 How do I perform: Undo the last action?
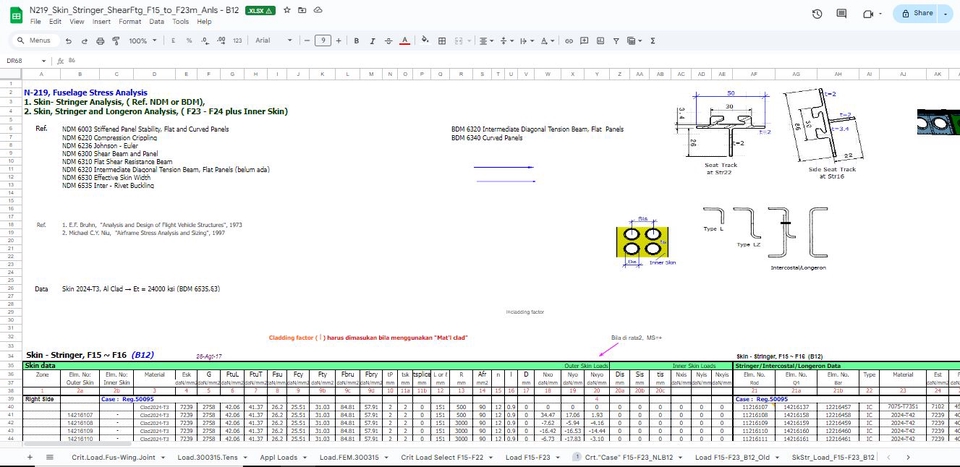click(69, 41)
